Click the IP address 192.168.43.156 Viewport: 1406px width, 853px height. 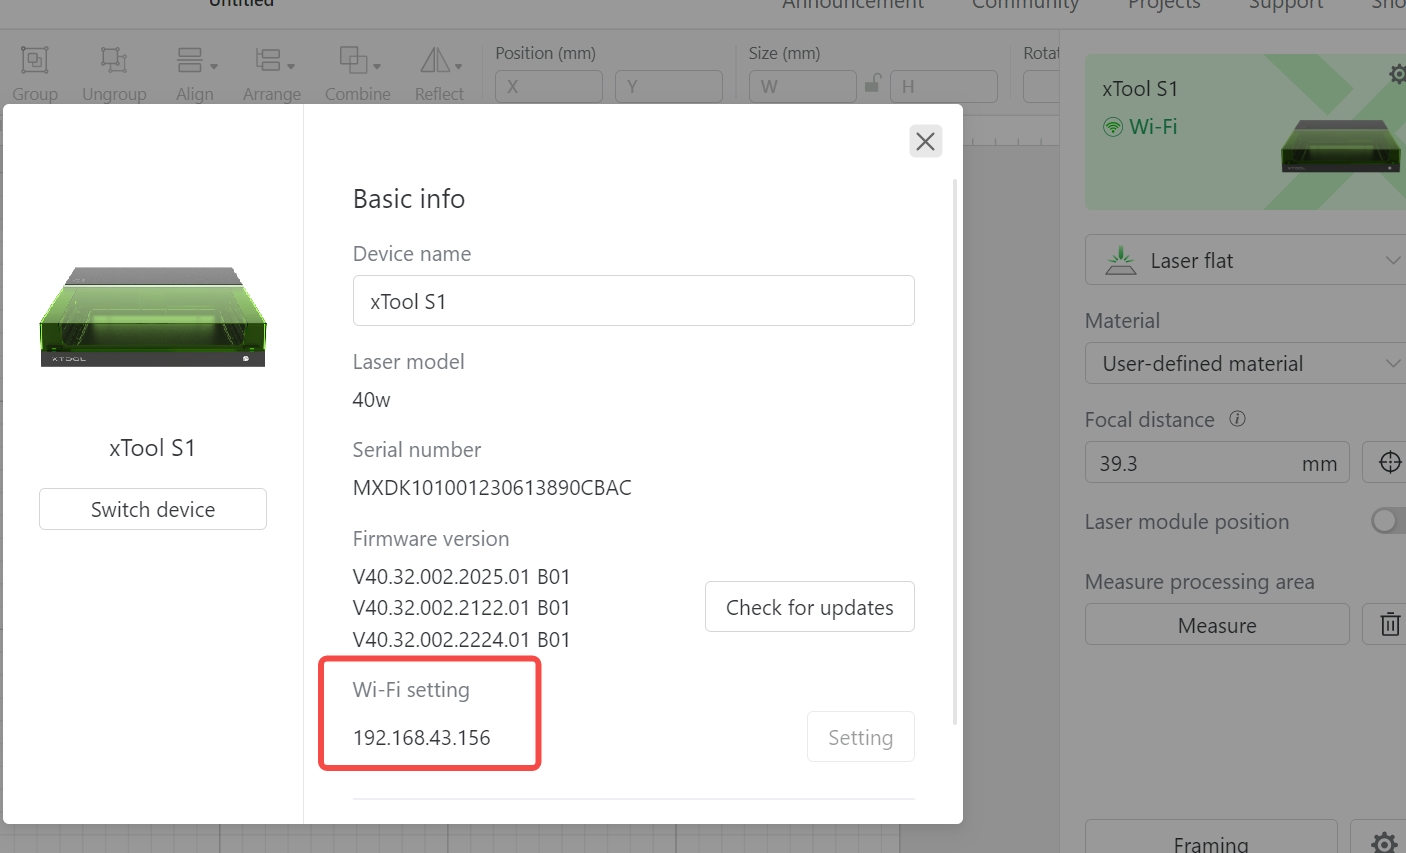point(422,738)
